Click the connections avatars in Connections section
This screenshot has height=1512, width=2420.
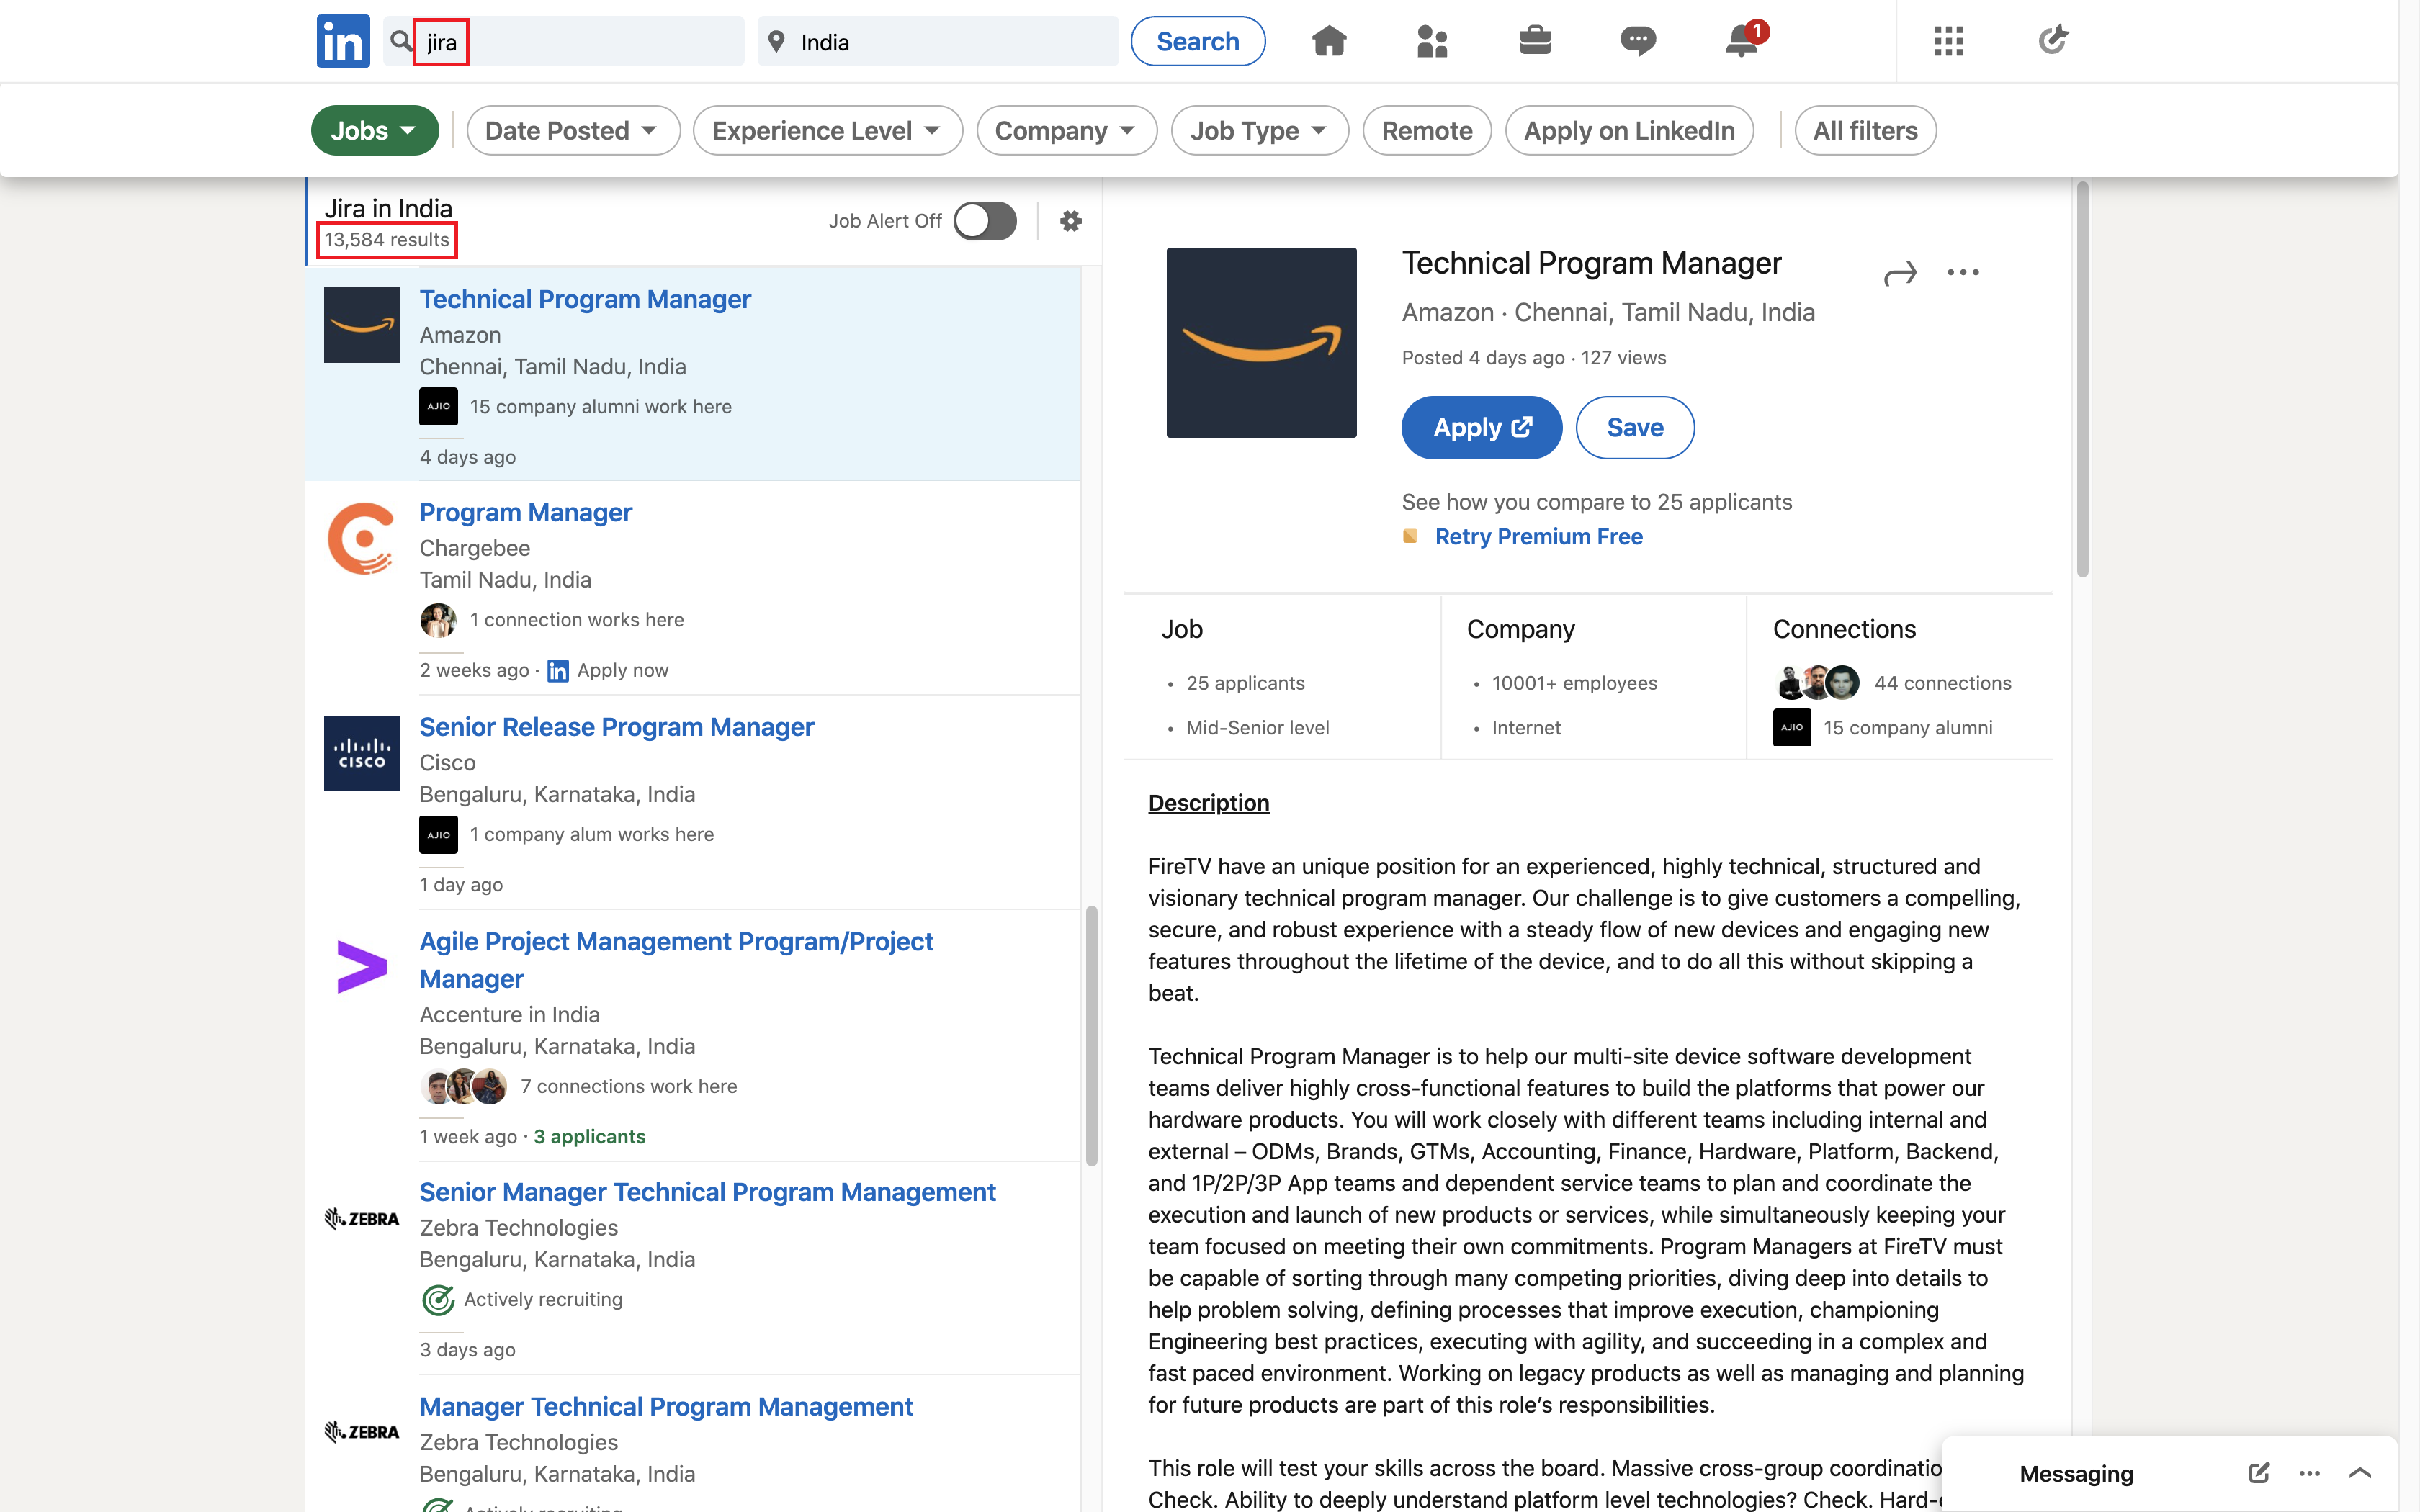point(1817,682)
